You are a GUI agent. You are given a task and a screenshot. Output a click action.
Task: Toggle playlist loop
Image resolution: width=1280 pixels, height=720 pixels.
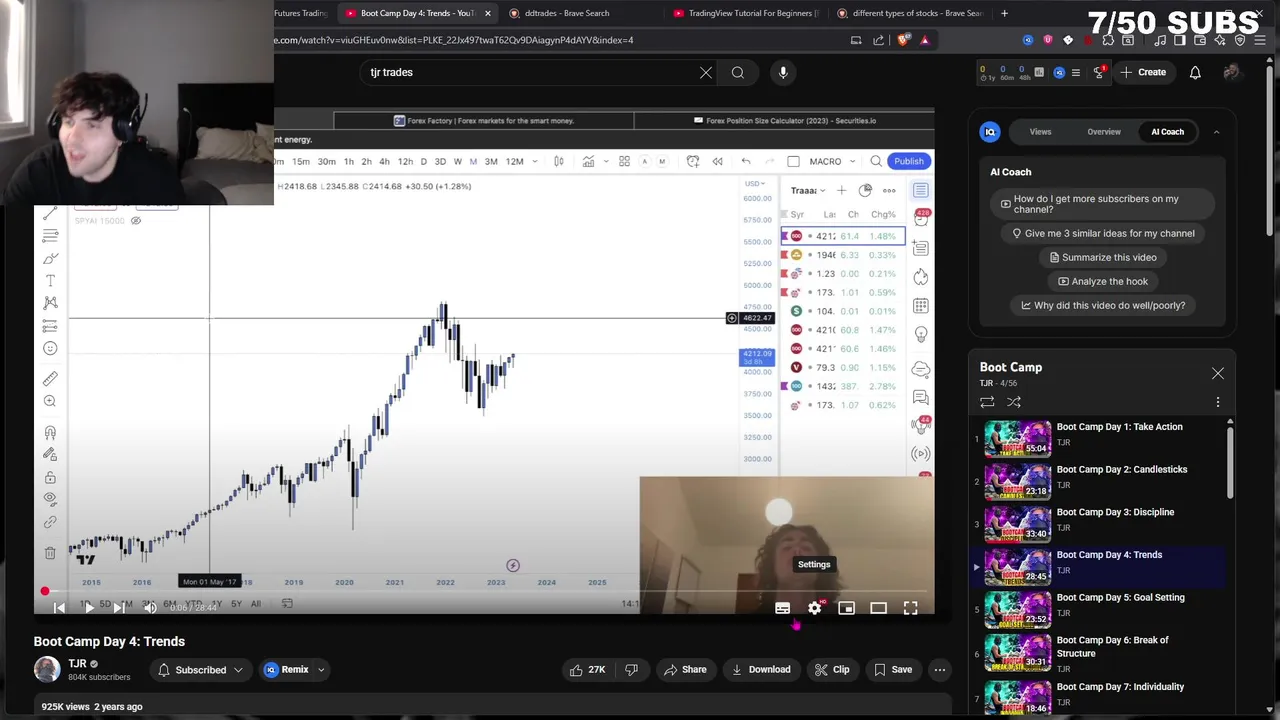987,402
